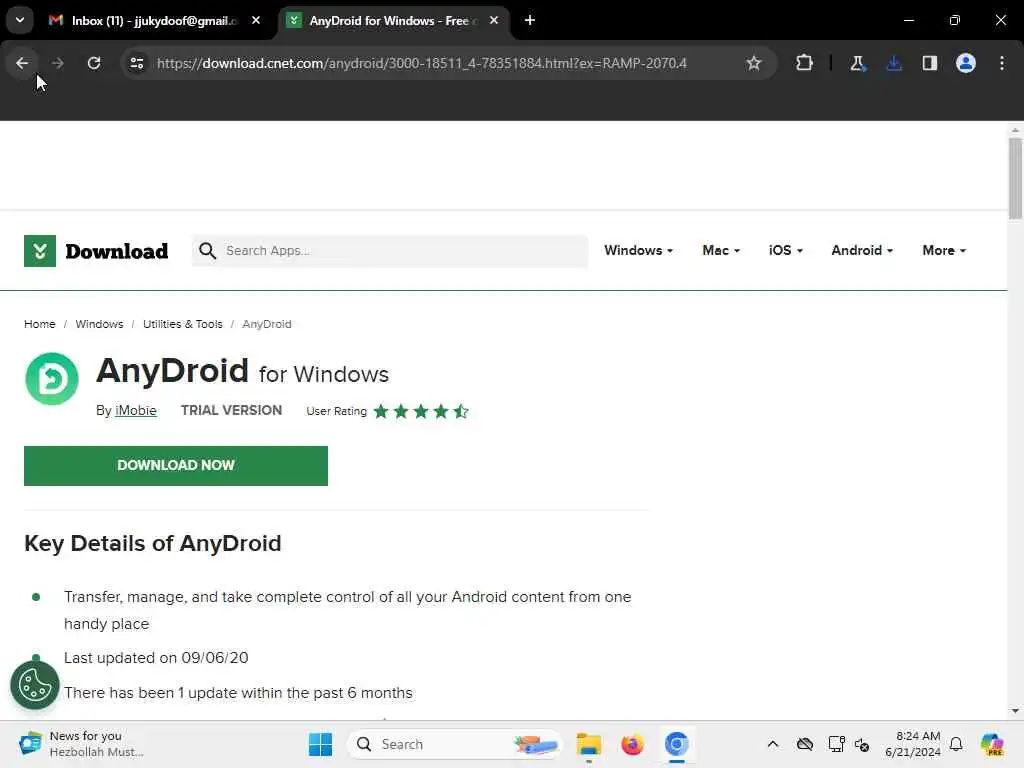This screenshot has height=768, width=1024.
Task: Open Utilities & Tools breadcrumb
Action: (x=183, y=324)
